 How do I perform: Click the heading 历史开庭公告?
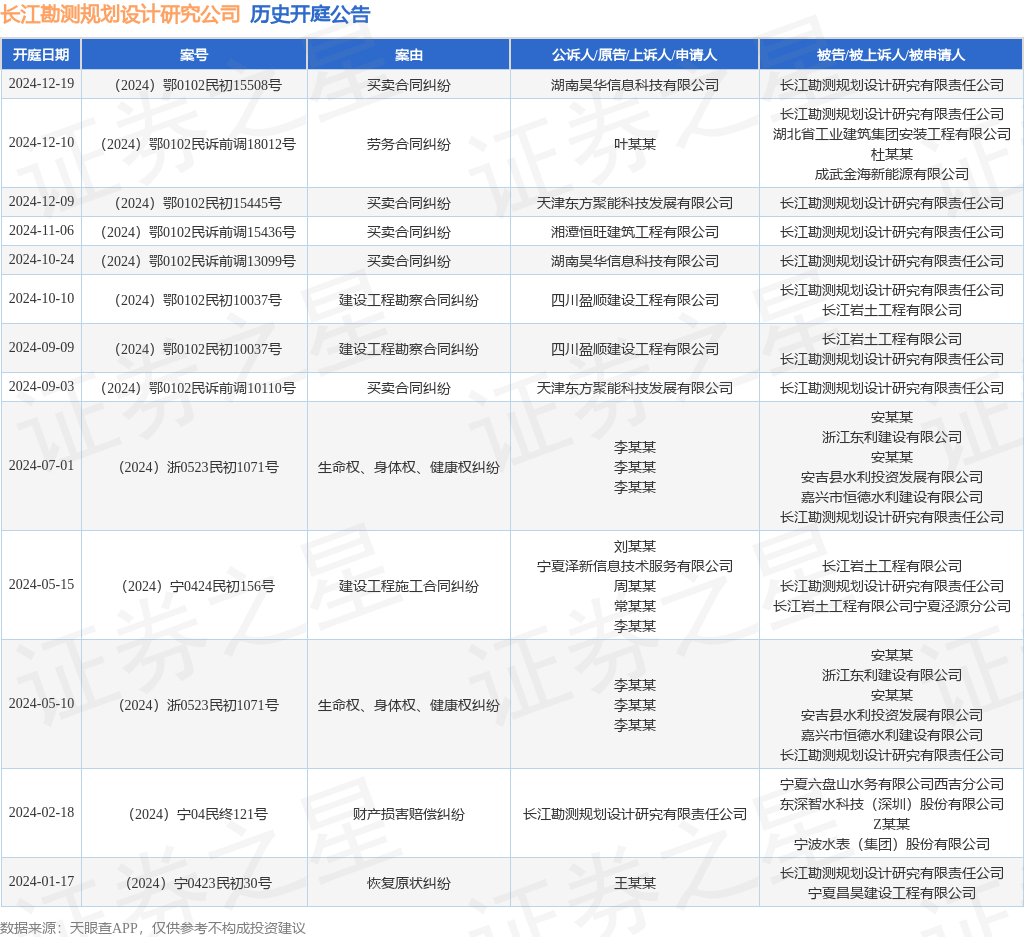[310, 14]
